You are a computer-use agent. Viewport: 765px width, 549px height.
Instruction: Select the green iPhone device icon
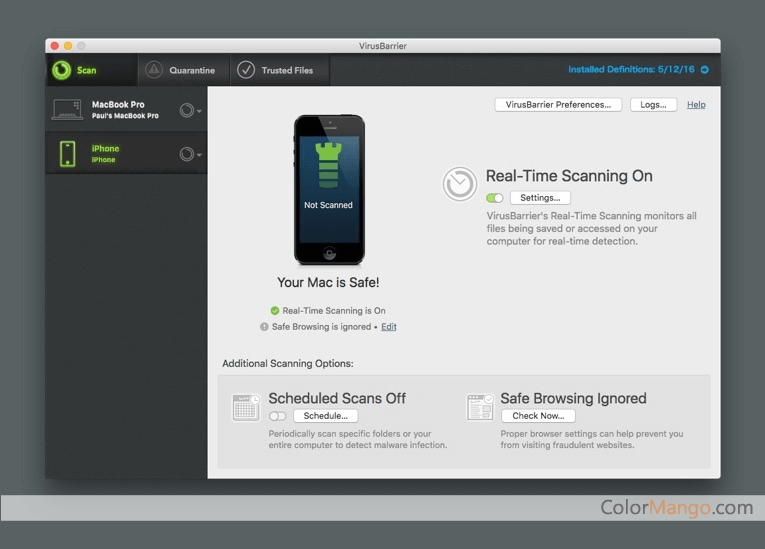(67, 153)
